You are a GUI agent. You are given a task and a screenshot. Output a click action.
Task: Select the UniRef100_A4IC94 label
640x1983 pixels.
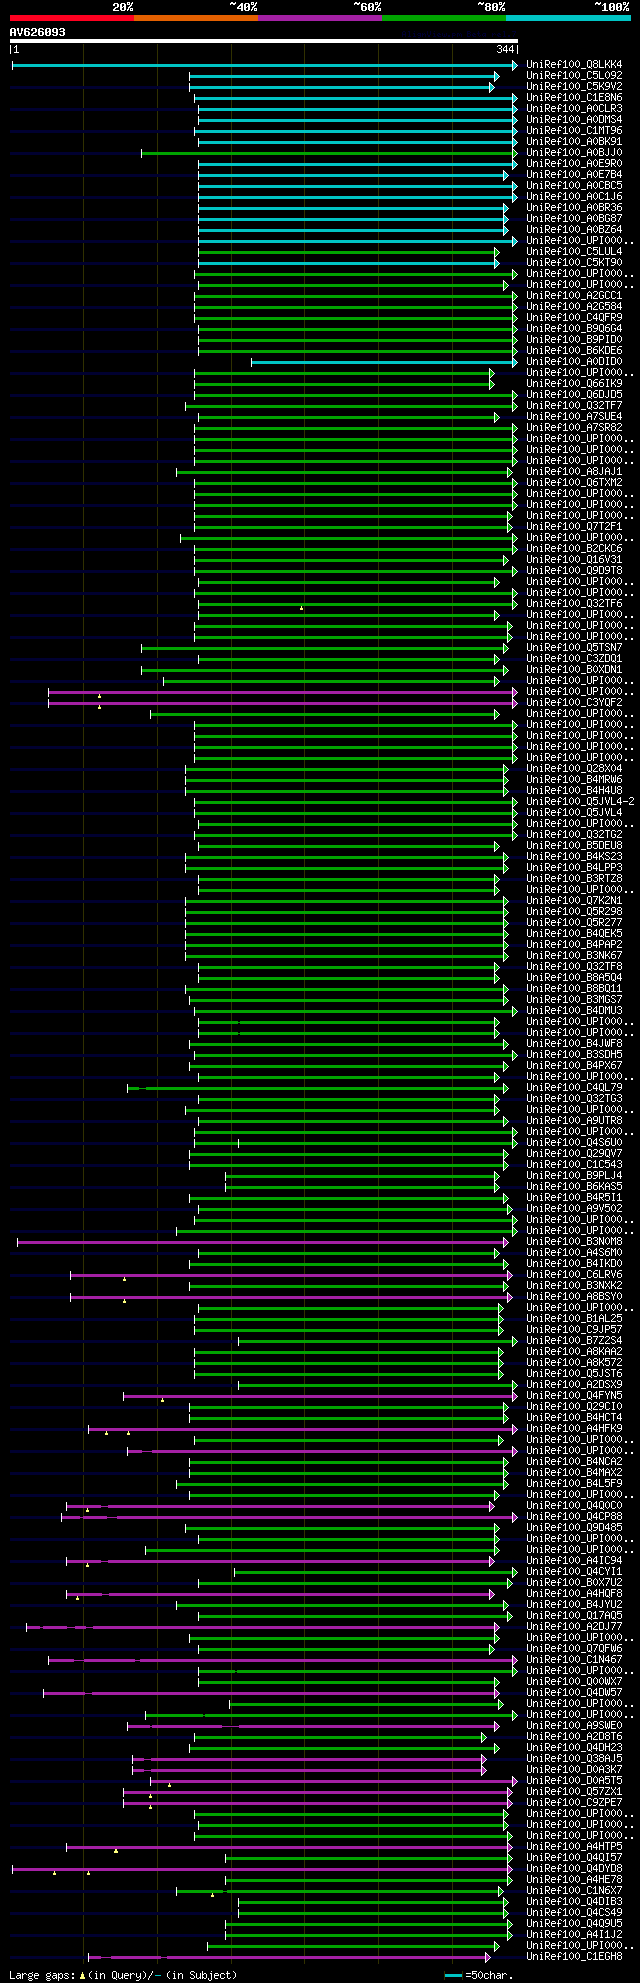tap(574, 1561)
